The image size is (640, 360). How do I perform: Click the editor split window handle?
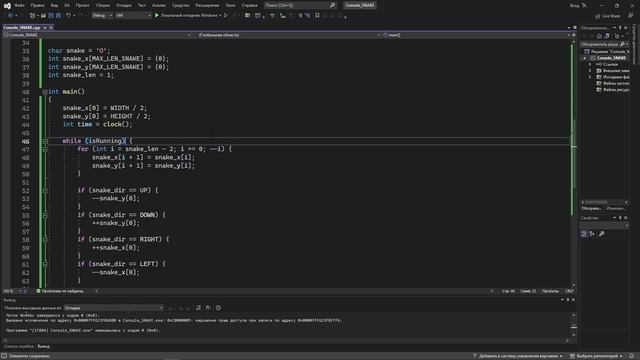(574, 36)
